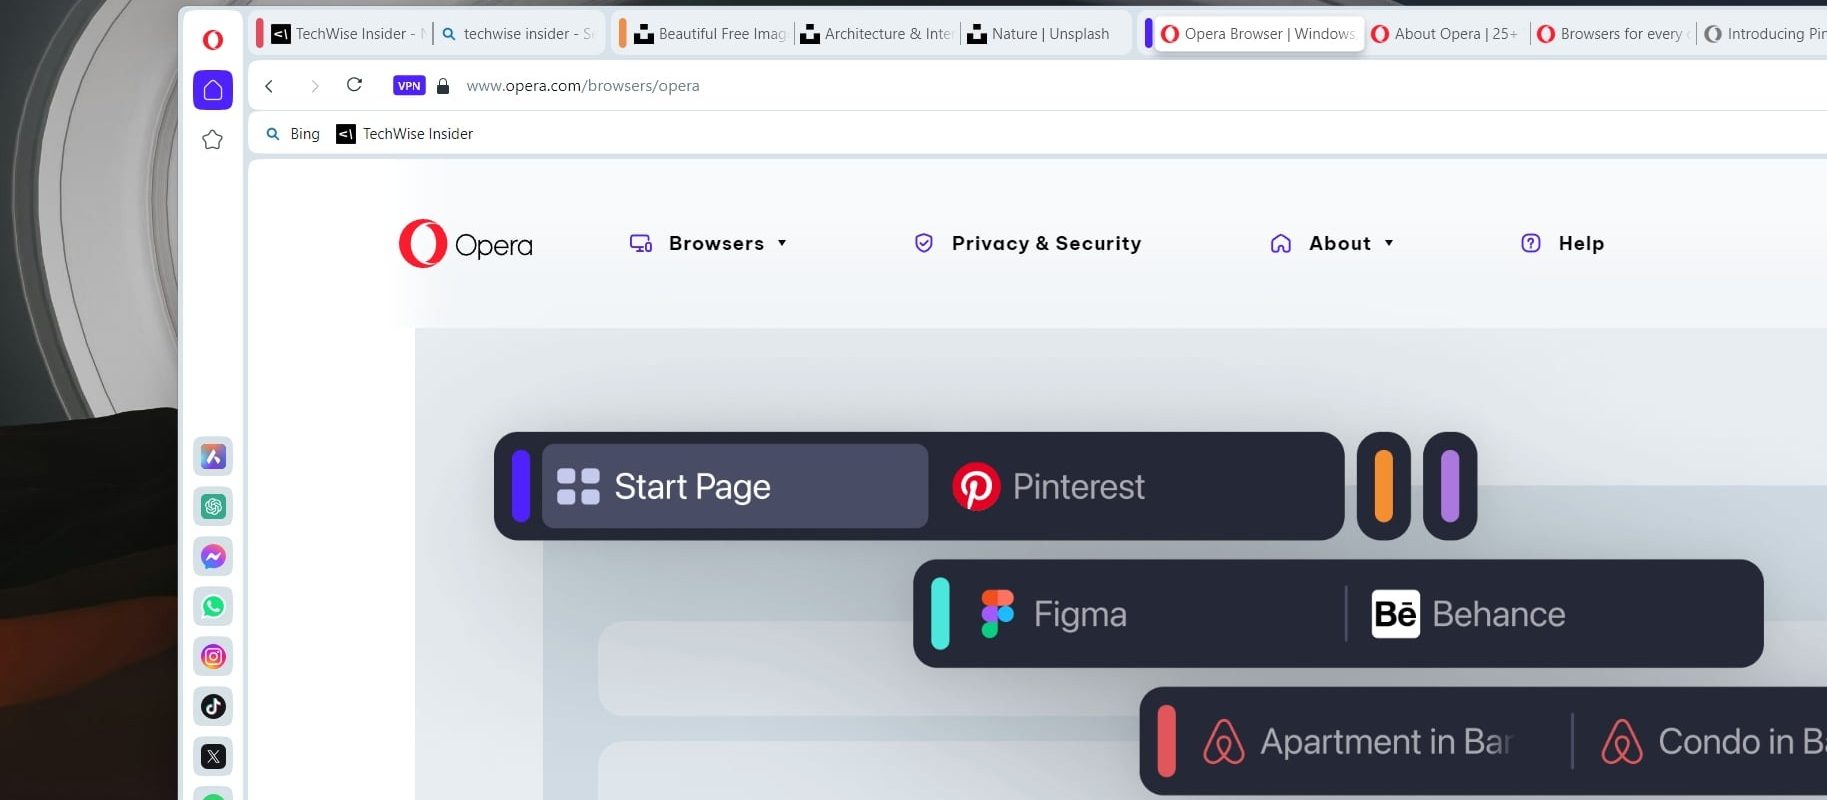Click the collapsed purple island in illustration

(x=1450, y=486)
